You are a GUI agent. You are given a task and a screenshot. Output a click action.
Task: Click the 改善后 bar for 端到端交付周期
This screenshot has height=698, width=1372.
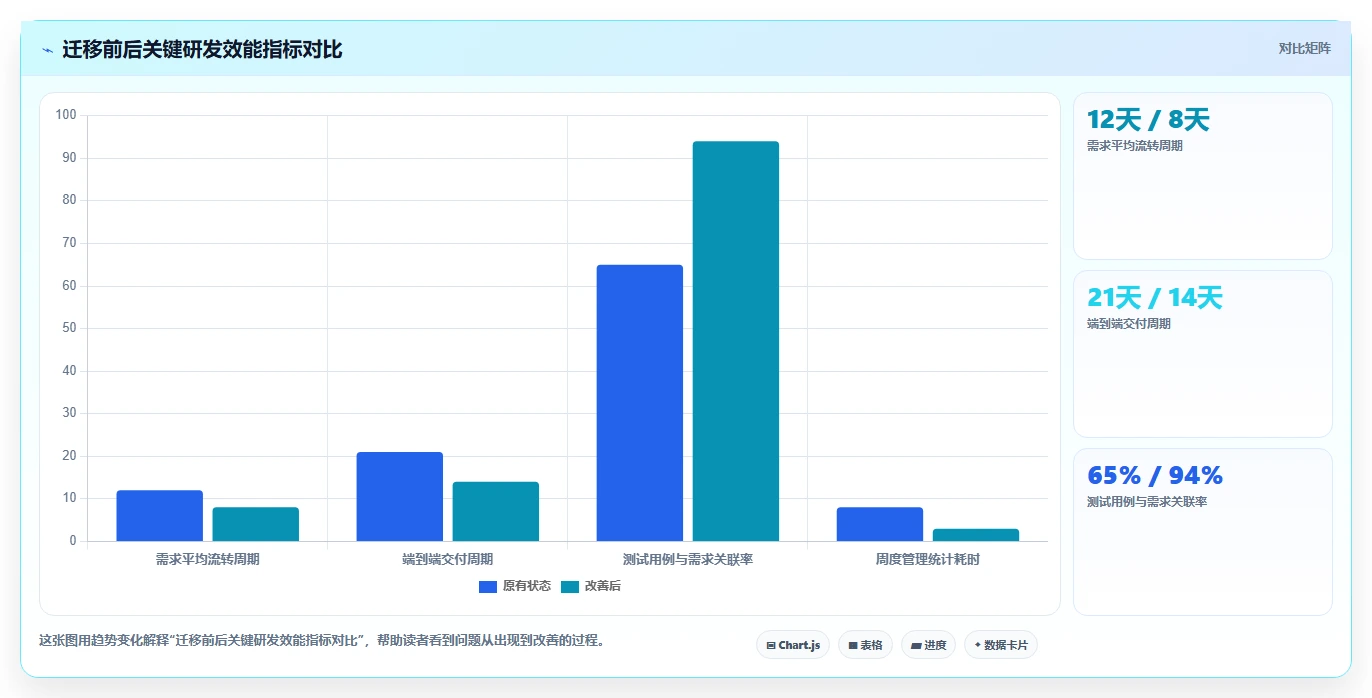point(496,512)
